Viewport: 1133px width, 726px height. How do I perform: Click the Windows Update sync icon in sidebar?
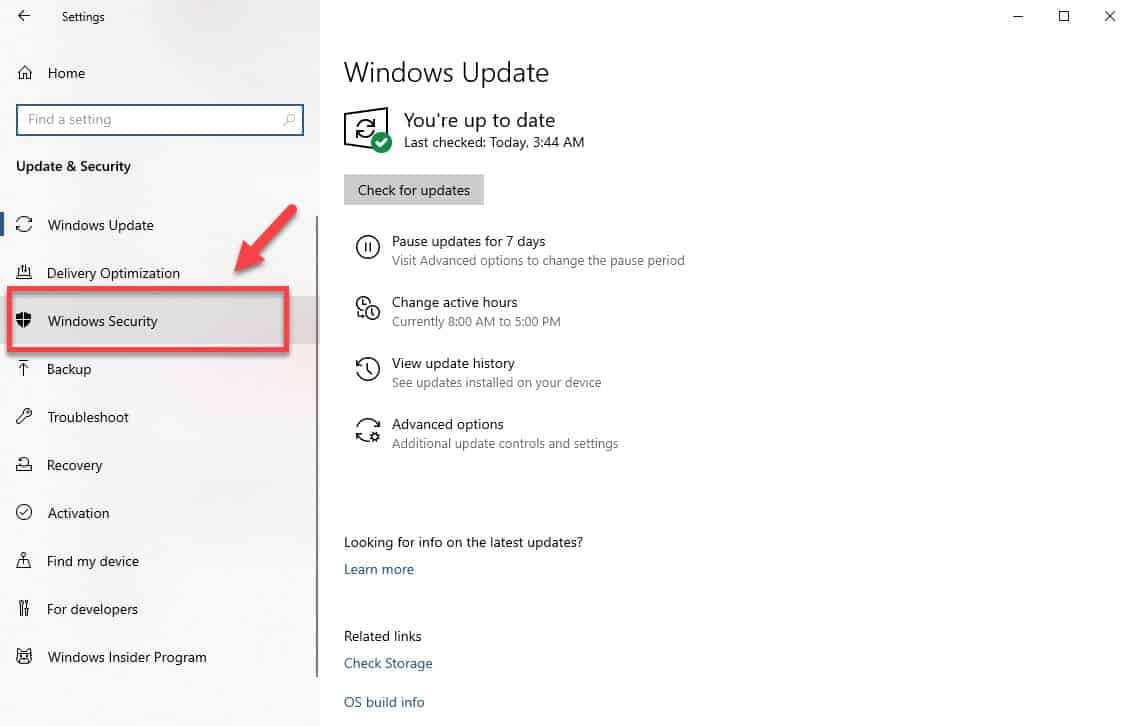pyautogui.click(x=25, y=225)
